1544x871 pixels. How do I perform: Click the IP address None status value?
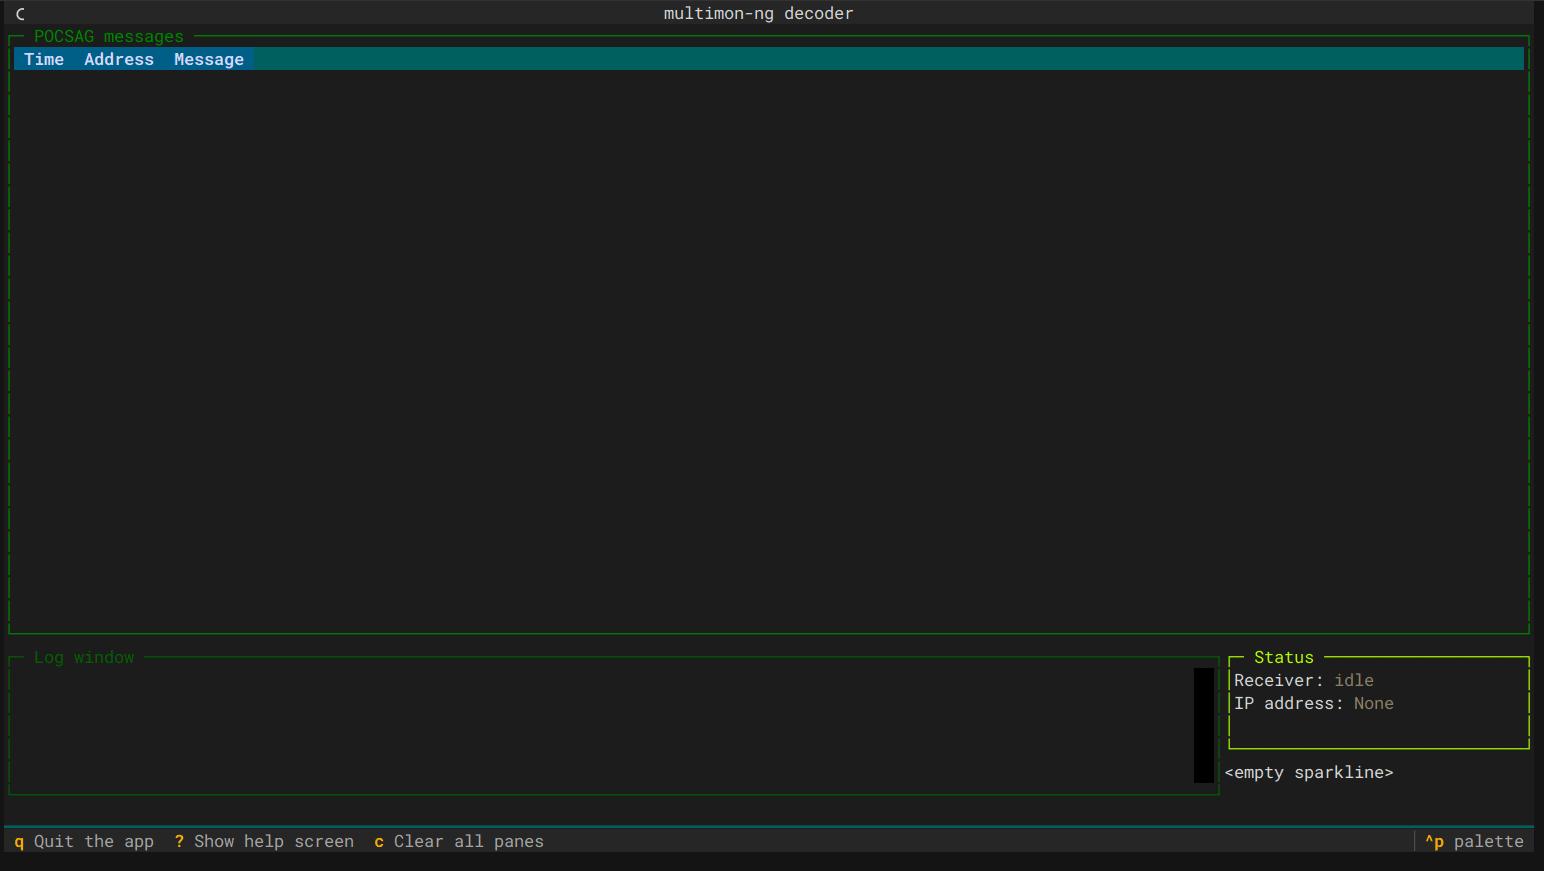(x=1373, y=703)
